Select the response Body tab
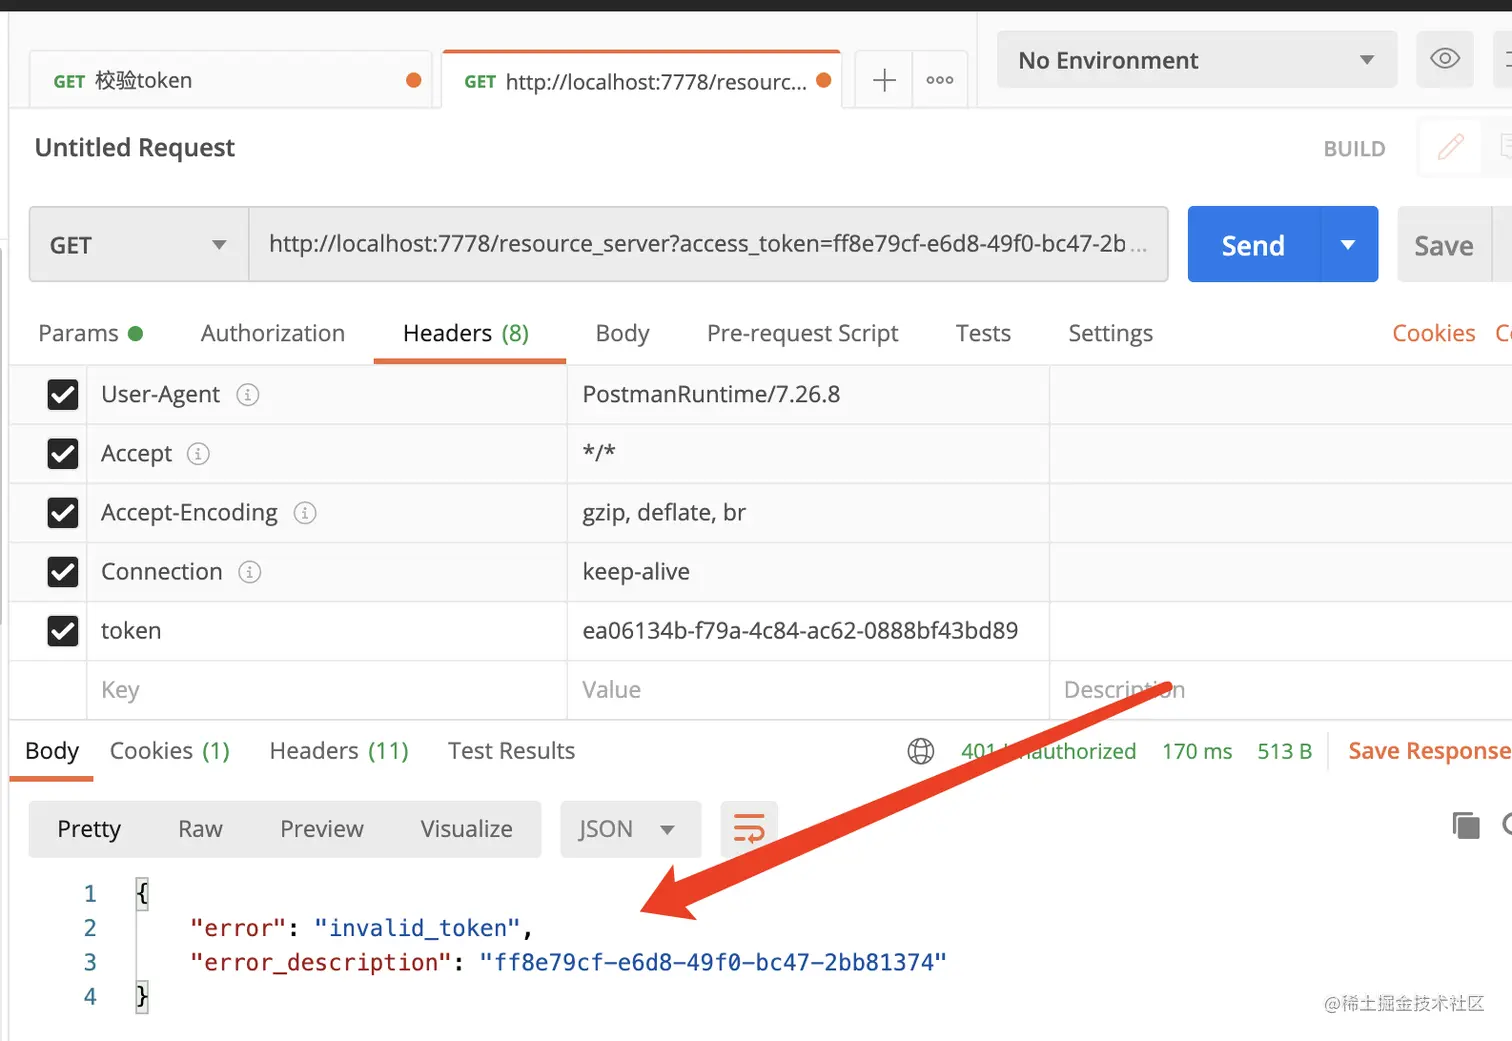This screenshot has width=1512, height=1041. [52, 751]
